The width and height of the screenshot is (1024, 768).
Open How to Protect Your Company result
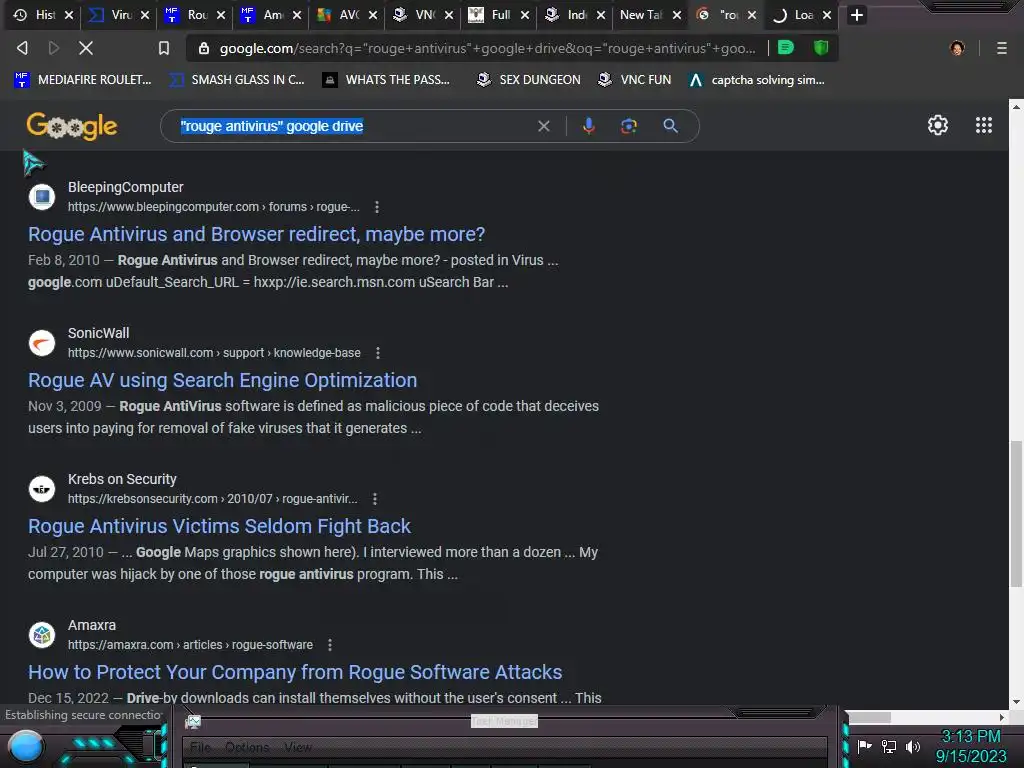295,673
